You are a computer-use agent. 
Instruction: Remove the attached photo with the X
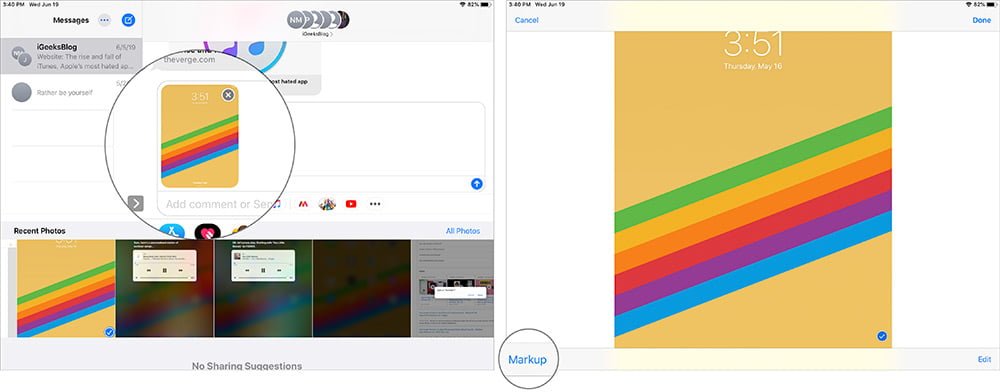pyautogui.click(x=228, y=95)
